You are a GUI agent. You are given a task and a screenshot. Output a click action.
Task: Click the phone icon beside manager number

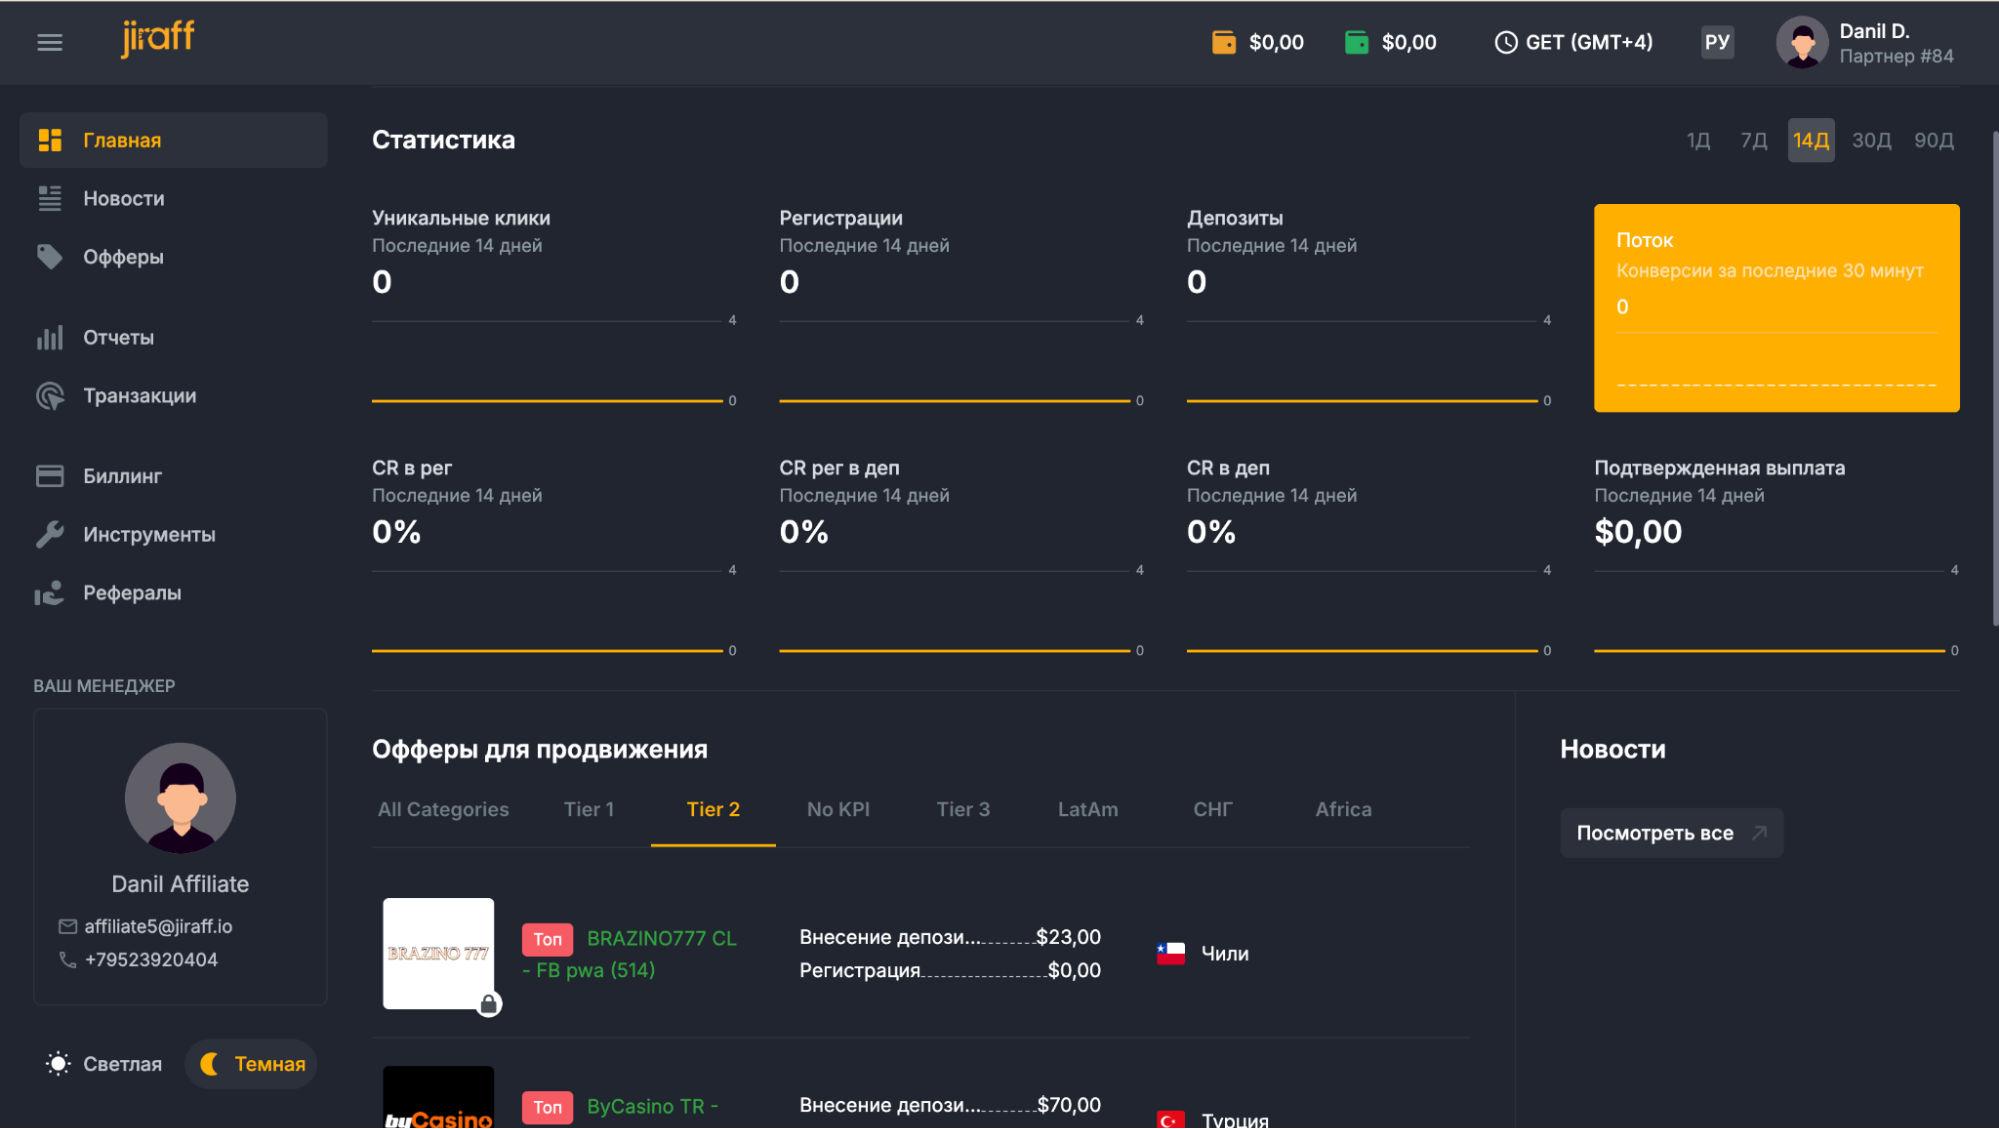point(68,960)
